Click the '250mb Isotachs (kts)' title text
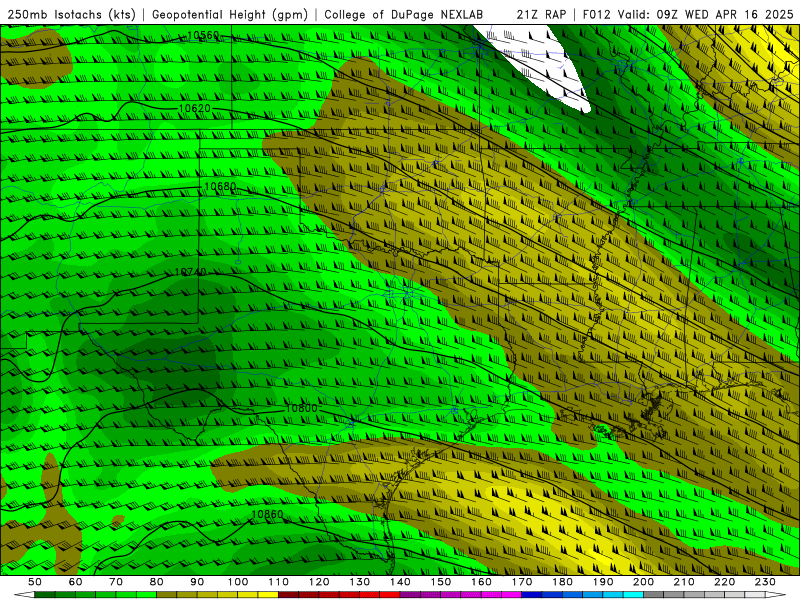Viewport: 800px width, 600px height. [x=71, y=15]
